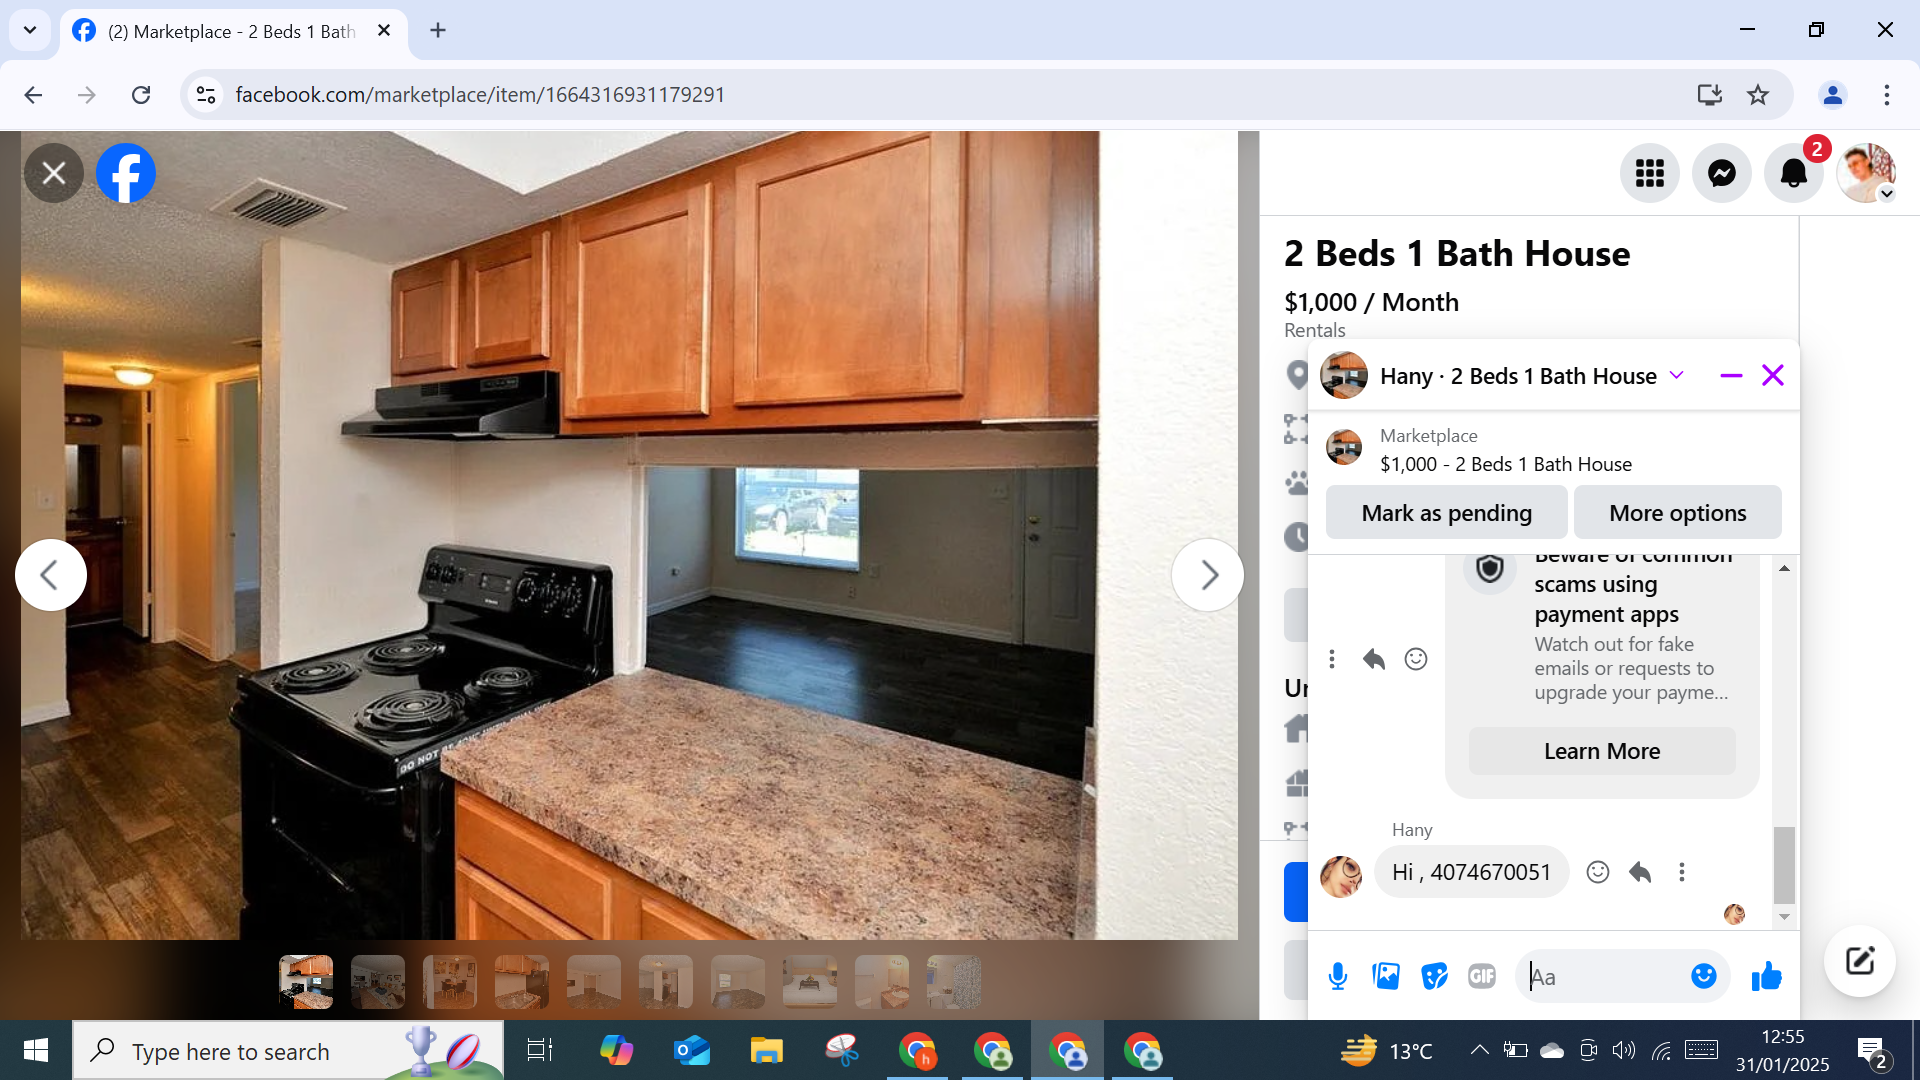Open the GIF picker in chat
Image resolution: width=1920 pixels, height=1080 pixels.
pyautogui.click(x=1481, y=976)
